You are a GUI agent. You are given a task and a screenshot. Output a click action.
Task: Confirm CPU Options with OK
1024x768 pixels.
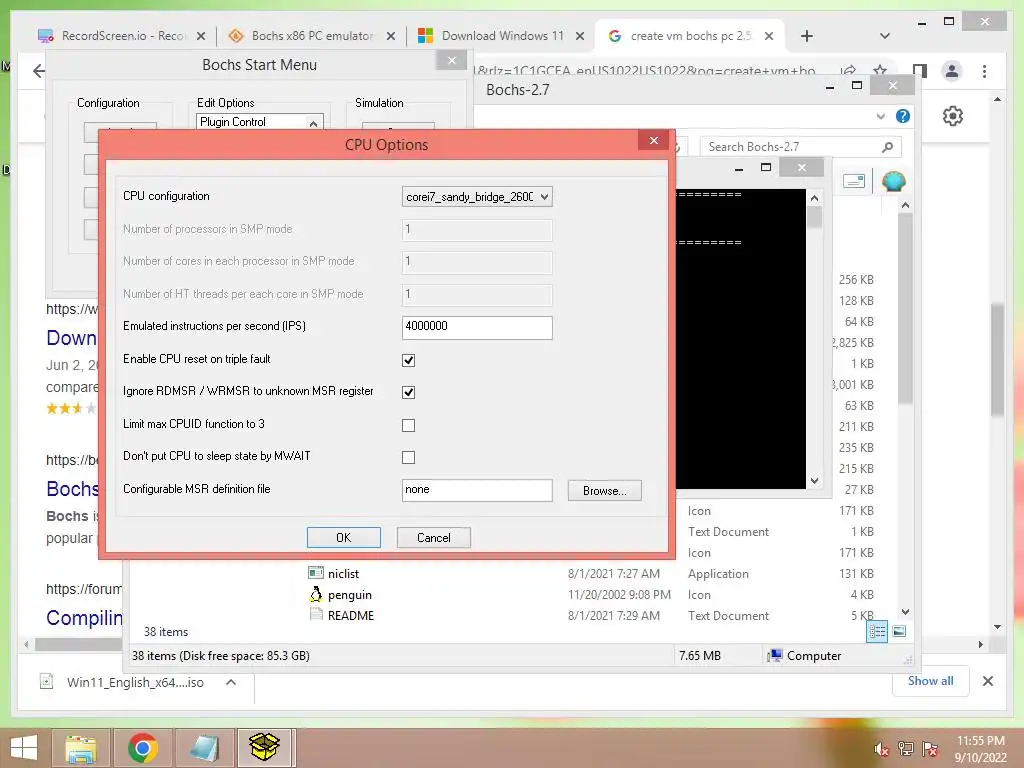click(x=344, y=537)
